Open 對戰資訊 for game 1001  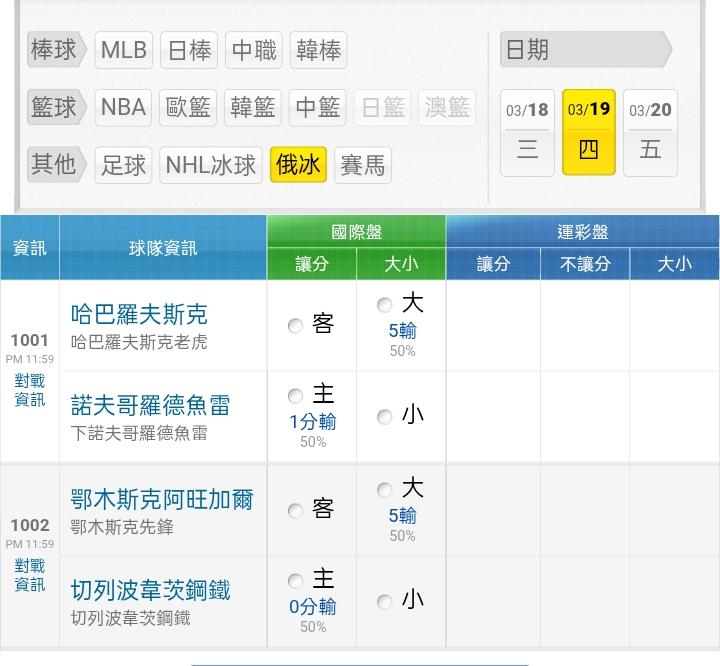point(30,390)
